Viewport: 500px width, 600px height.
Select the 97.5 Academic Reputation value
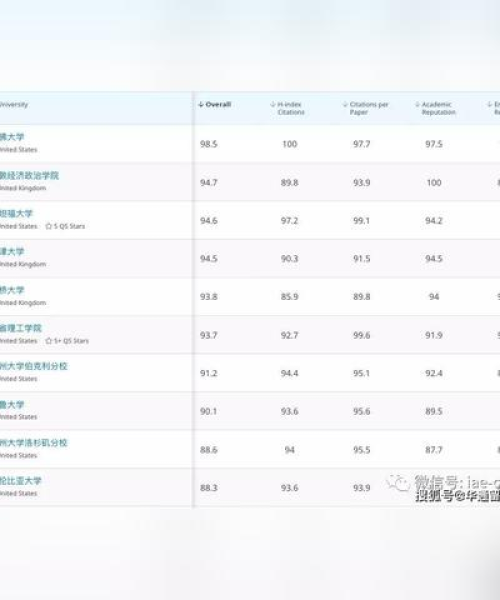[434, 144]
